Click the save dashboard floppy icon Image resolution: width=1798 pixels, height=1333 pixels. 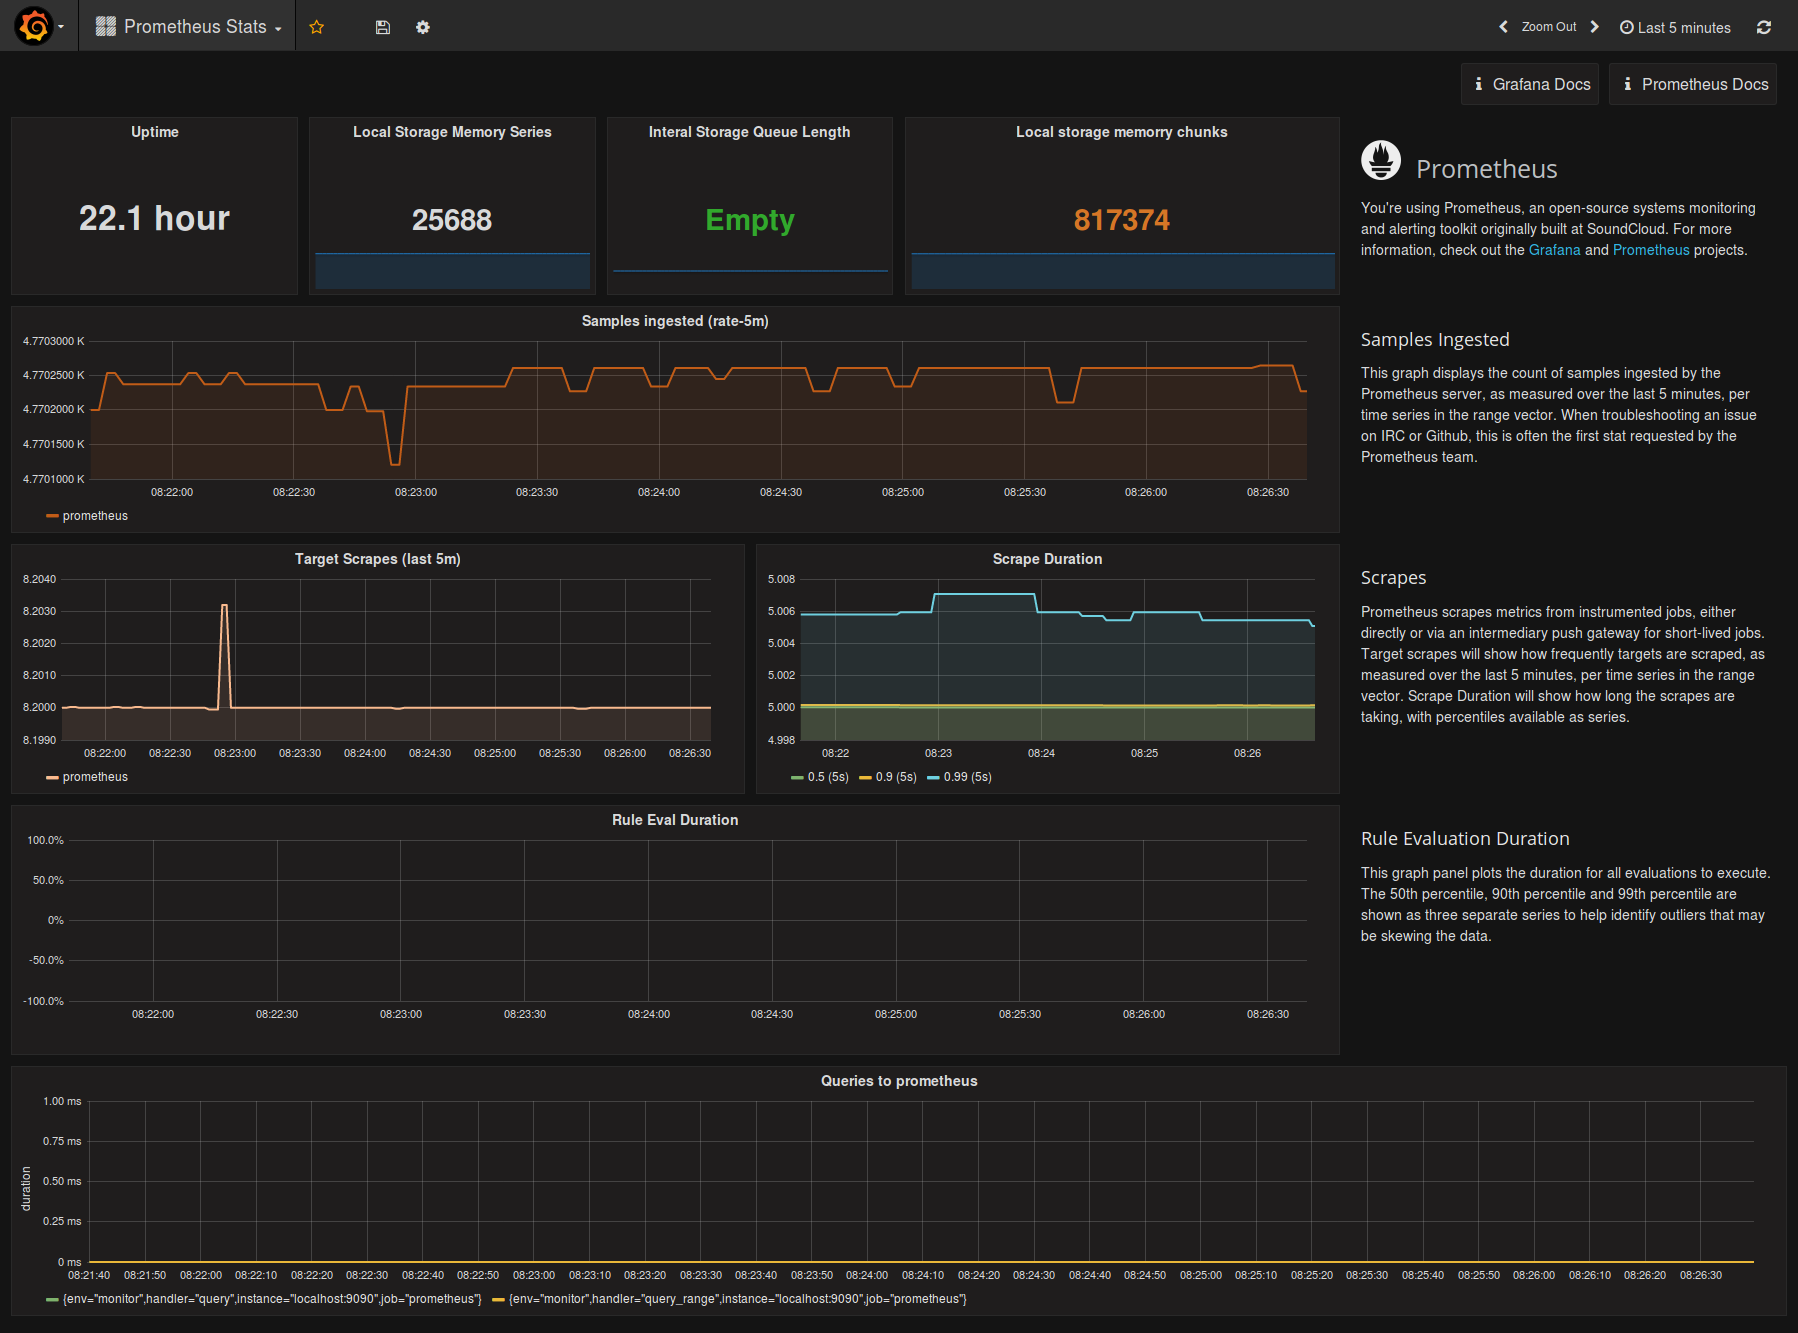coord(382,27)
